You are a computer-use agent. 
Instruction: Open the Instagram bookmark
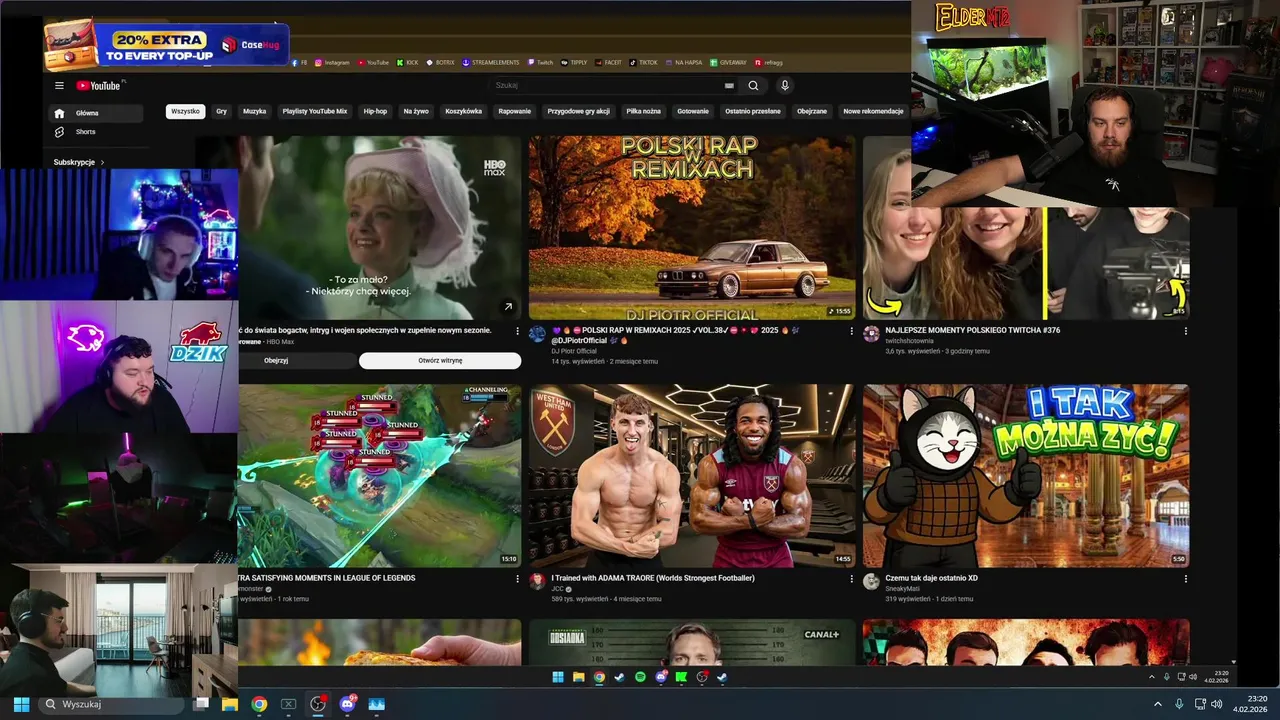[x=333, y=62]
